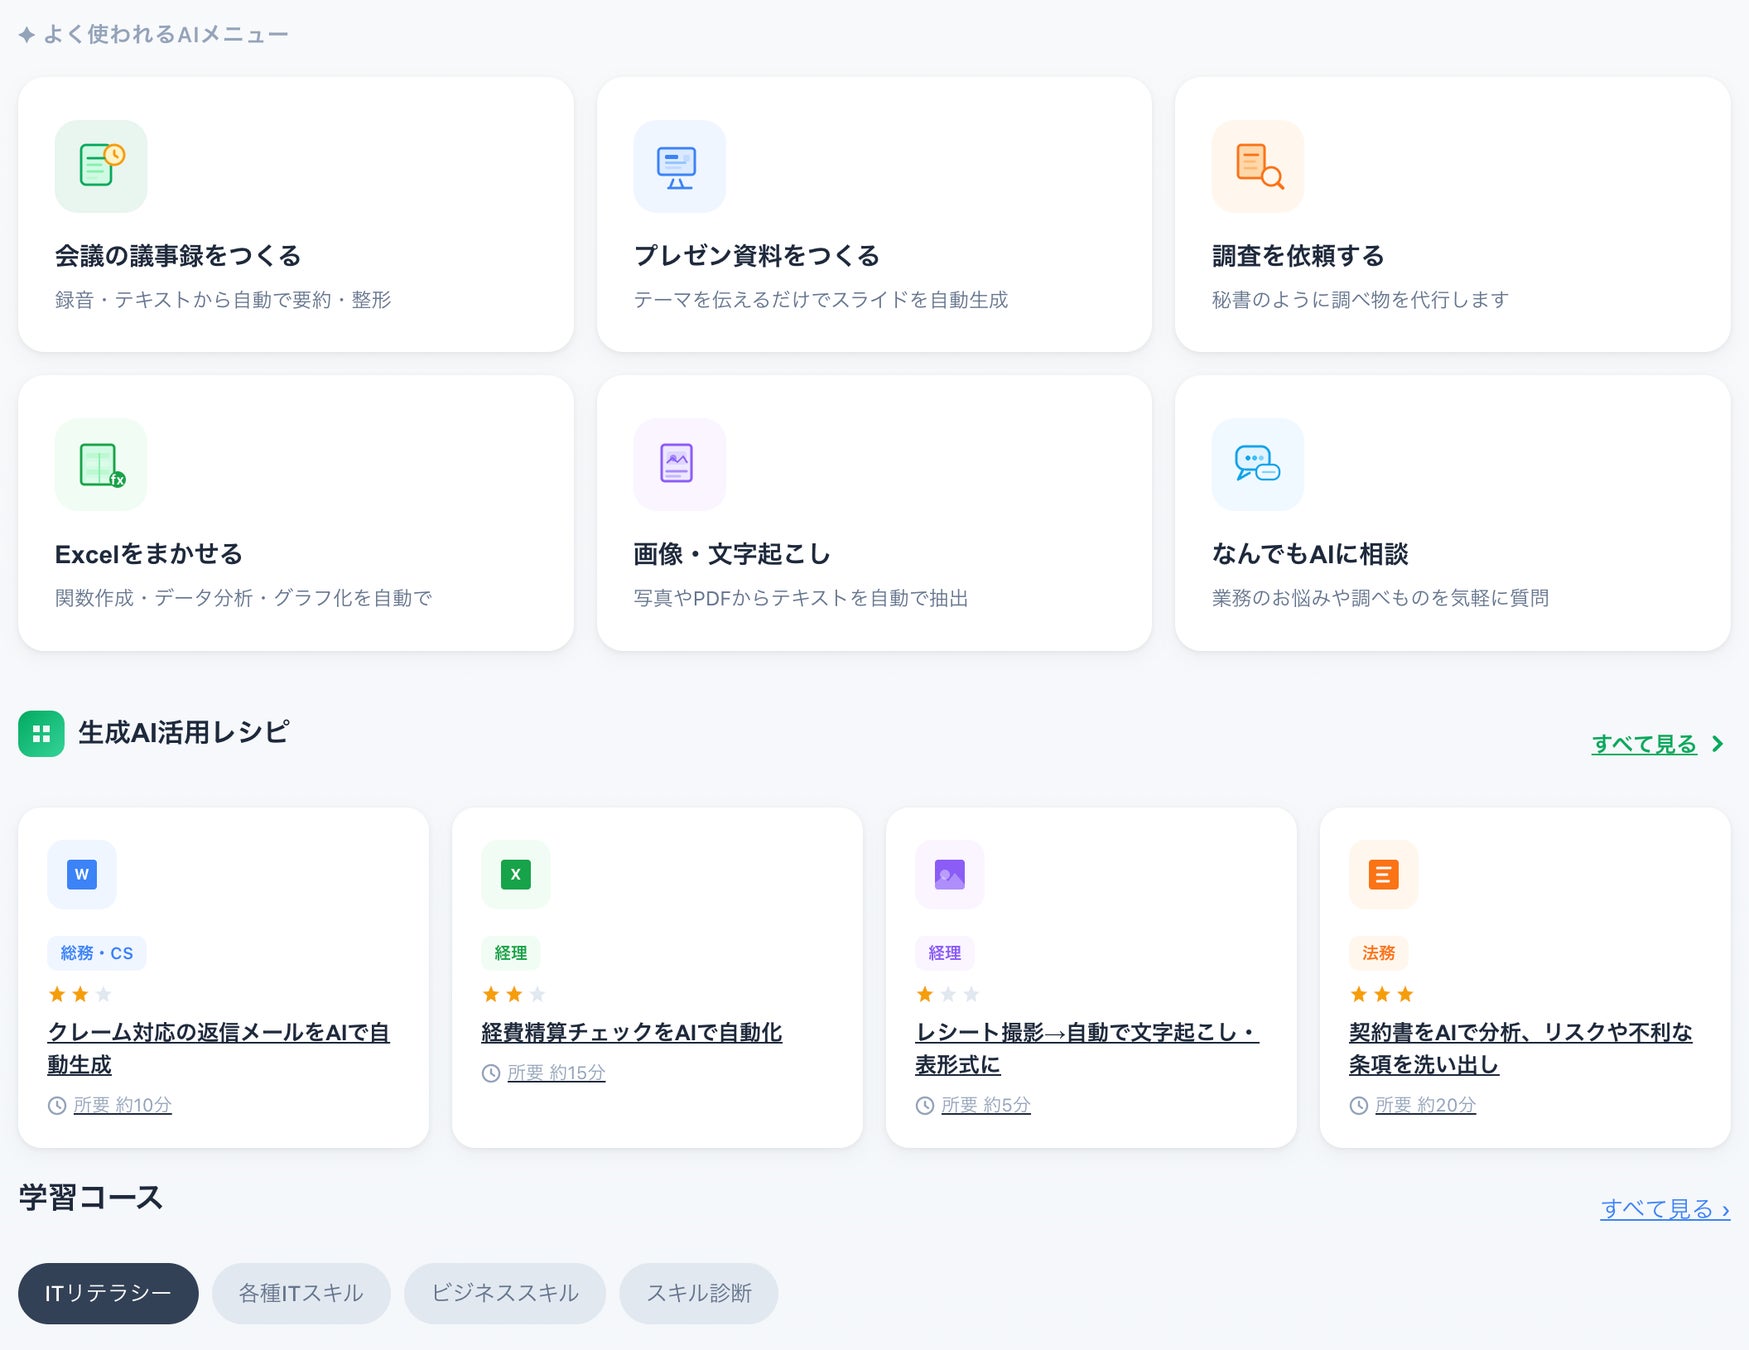The height and width of the screenshot is (1350, 1749).
Task: Click clock icon beside 所要 約10分
Action: 57,1105
